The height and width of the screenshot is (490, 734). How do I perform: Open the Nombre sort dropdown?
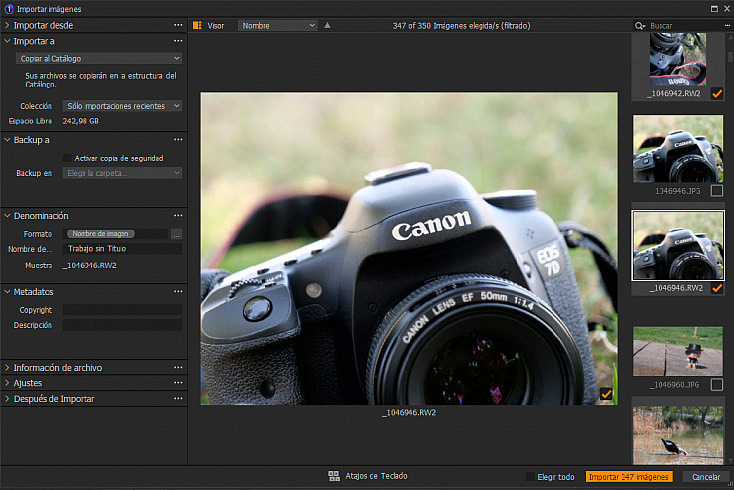click(278, 26)
